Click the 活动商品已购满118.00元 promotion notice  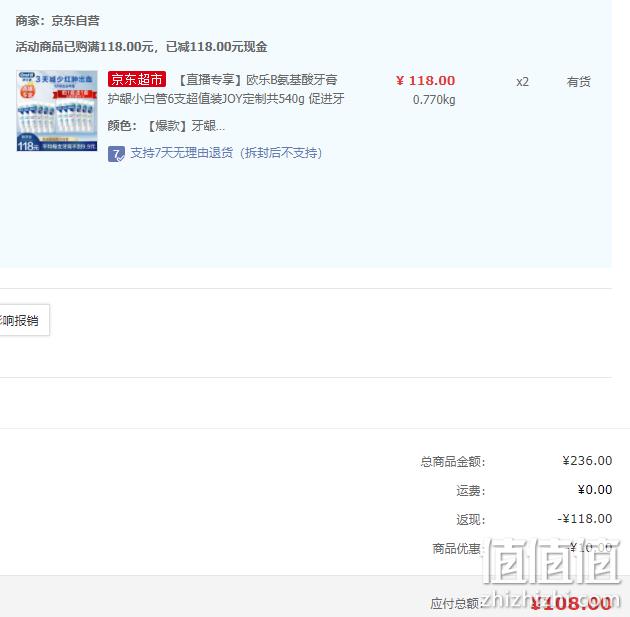141,47
